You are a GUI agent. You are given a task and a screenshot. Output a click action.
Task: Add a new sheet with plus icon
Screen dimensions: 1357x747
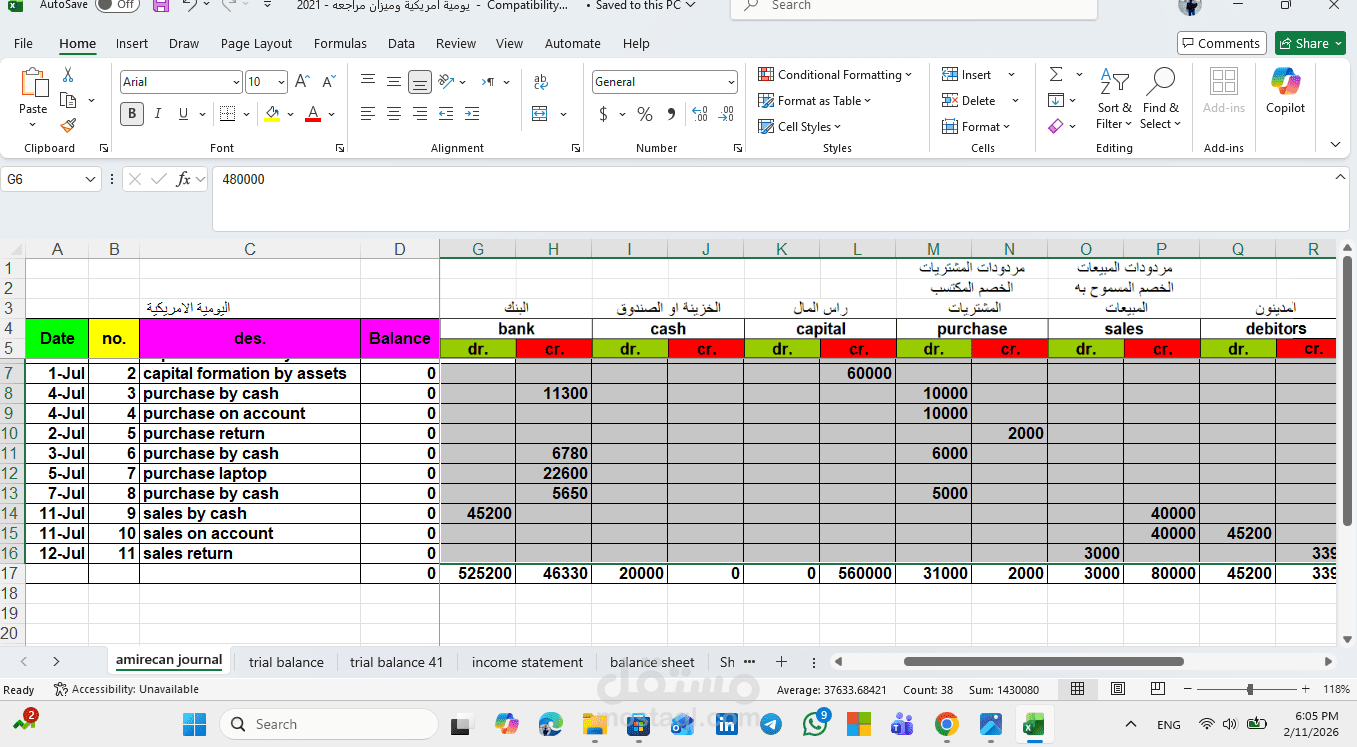(782, 662)
